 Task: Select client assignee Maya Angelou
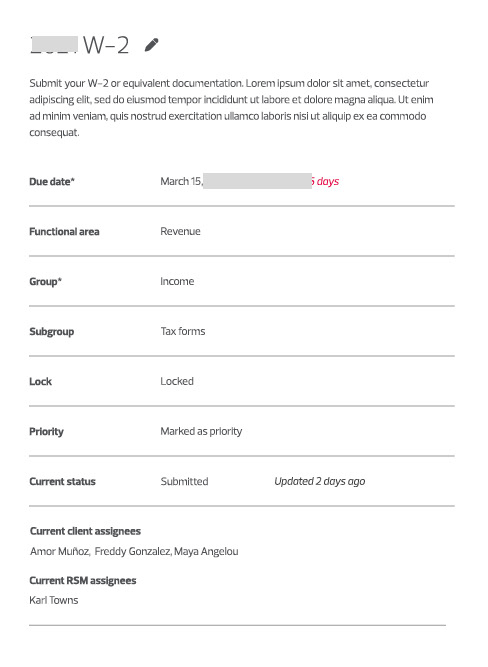tap(206, 551)
